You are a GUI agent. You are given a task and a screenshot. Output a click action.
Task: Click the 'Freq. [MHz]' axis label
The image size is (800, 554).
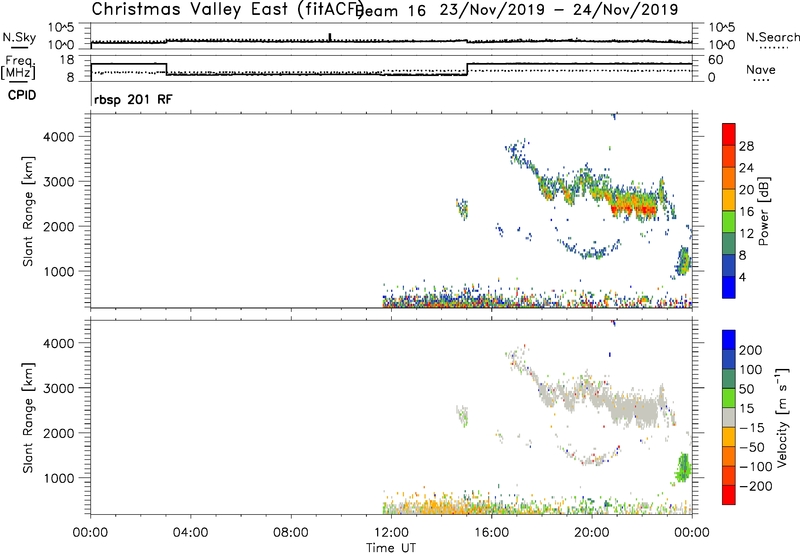tap(18, 68)
